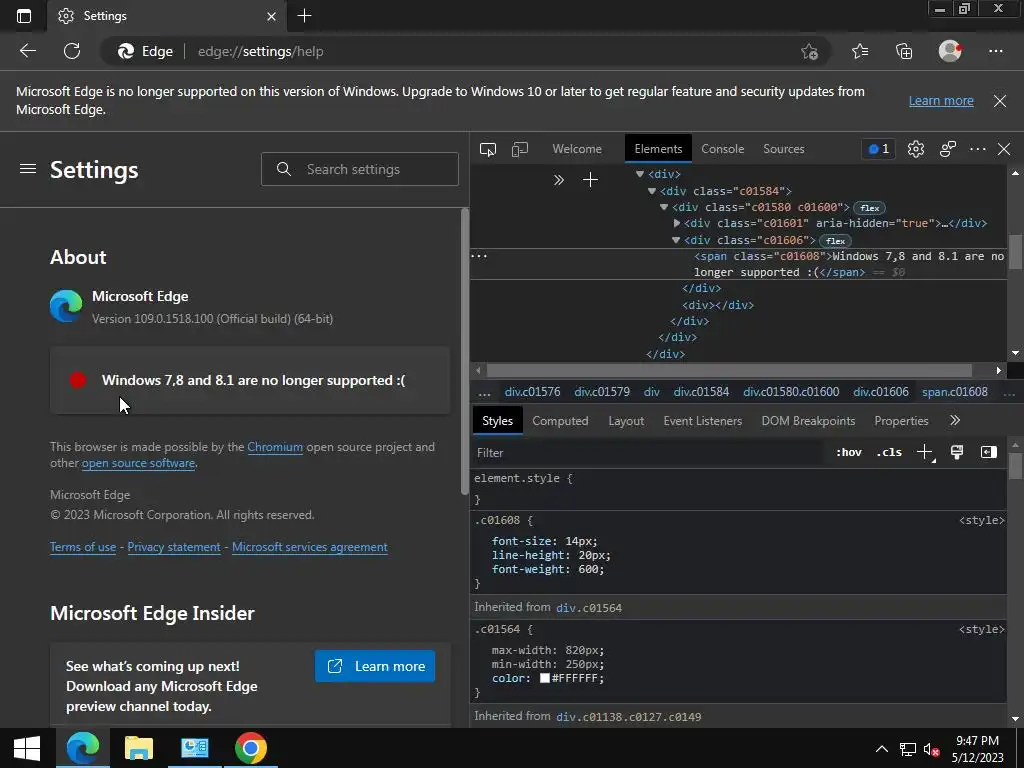Select the span c01608 element row
The height and width of the screenshot is (768, 1024).
739,264
